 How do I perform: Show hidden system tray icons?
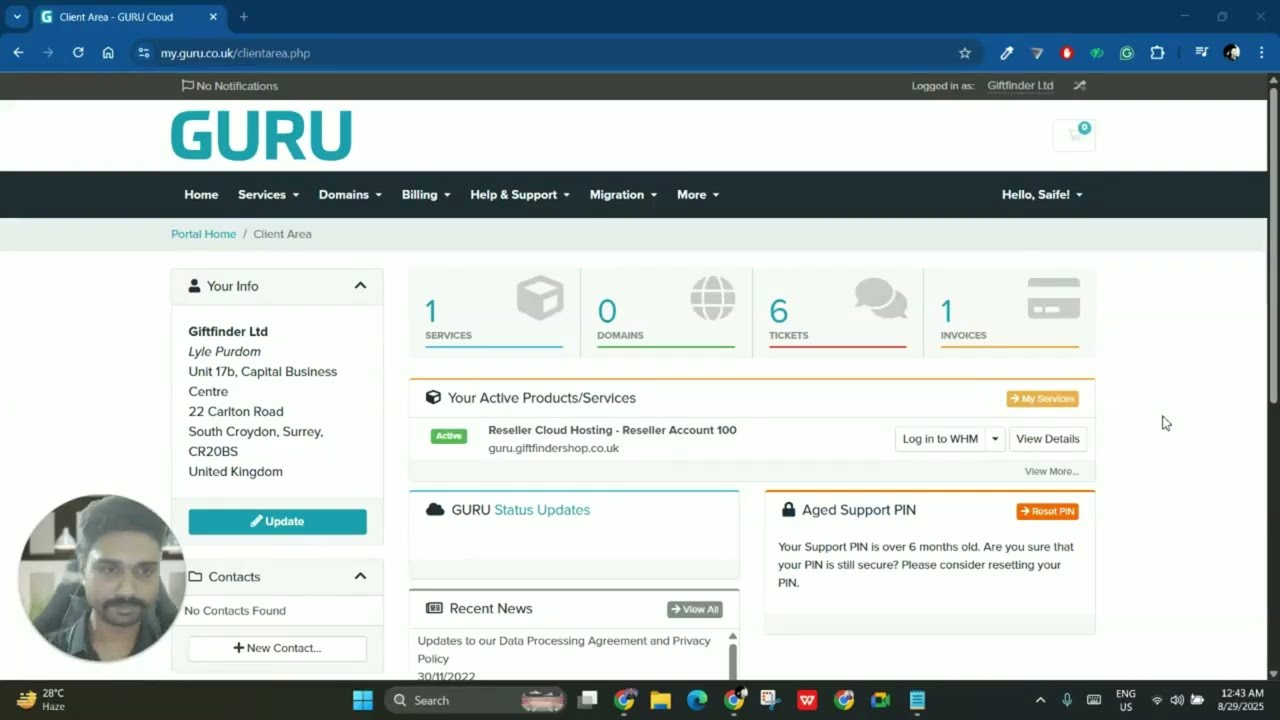pos(1040,700)
